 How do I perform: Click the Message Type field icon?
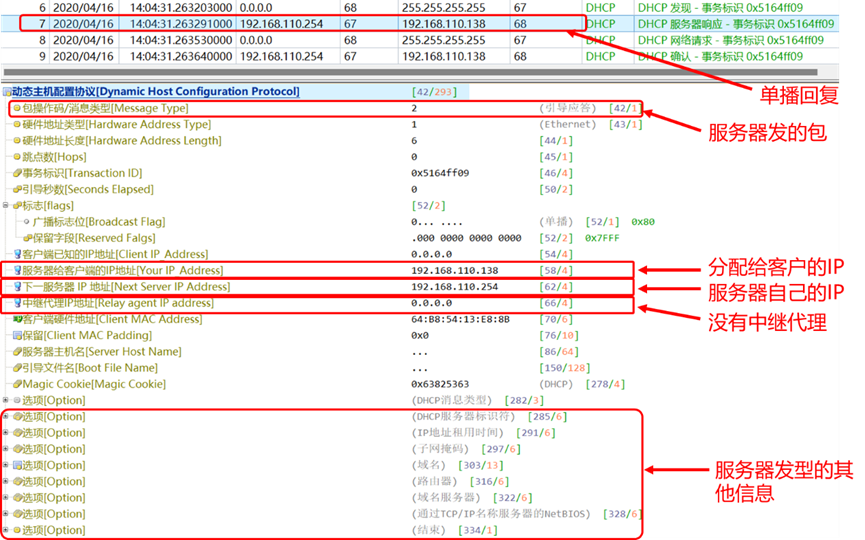(17, 108)
